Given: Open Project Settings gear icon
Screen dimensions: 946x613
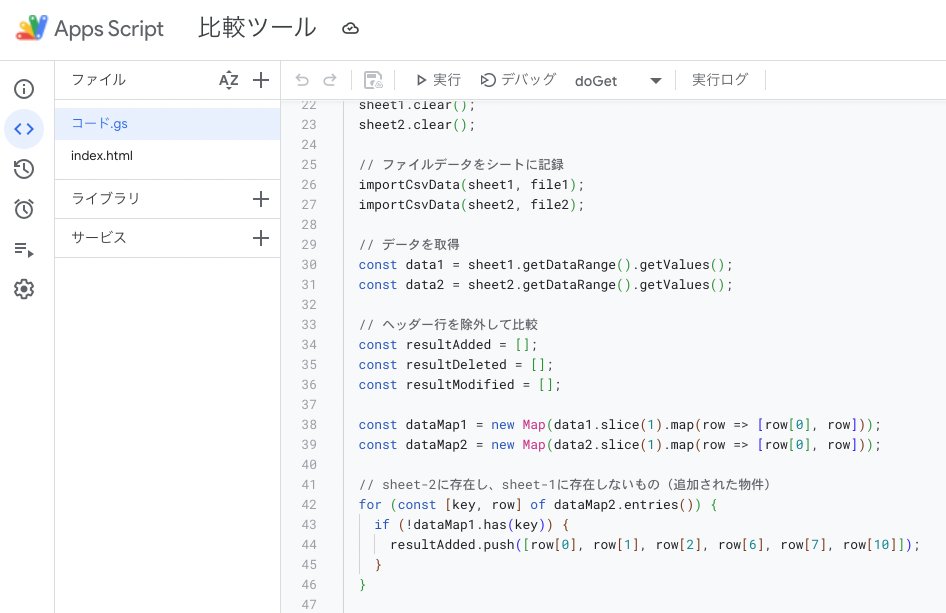Looking at the screenshot, I should [24, 289].
